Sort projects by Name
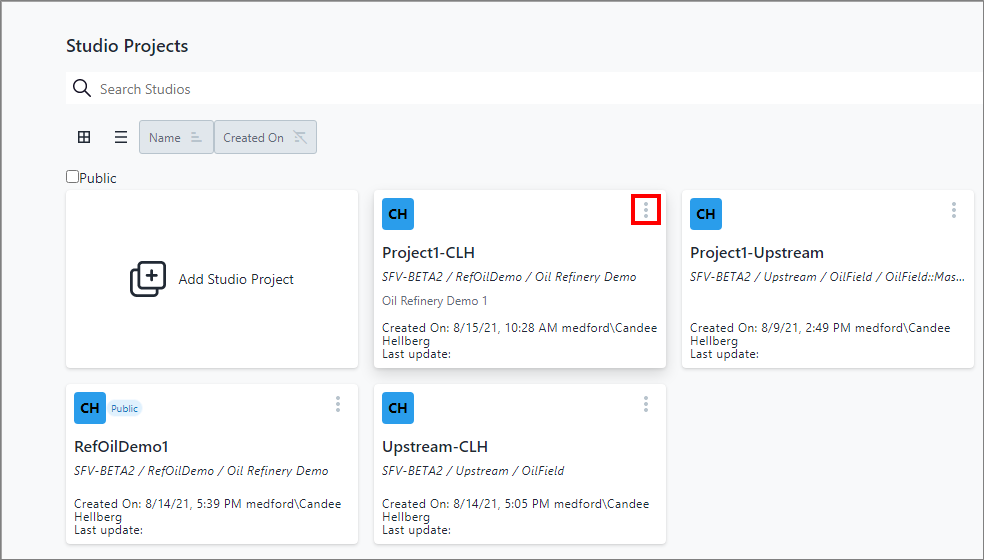The image size is (984, 560). pyautogui.click(x=176, y=138)
